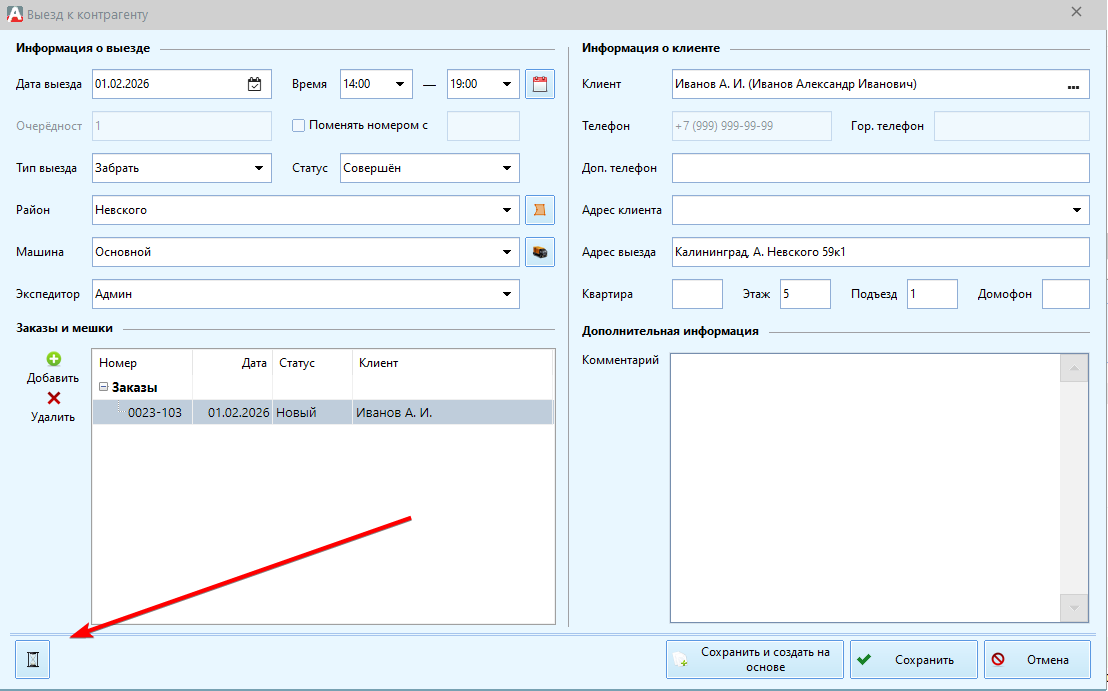The height and width of the screenshot is (691, 1108).
Task: Open client selection via the ellipsis button
Action: [1073, 85]
